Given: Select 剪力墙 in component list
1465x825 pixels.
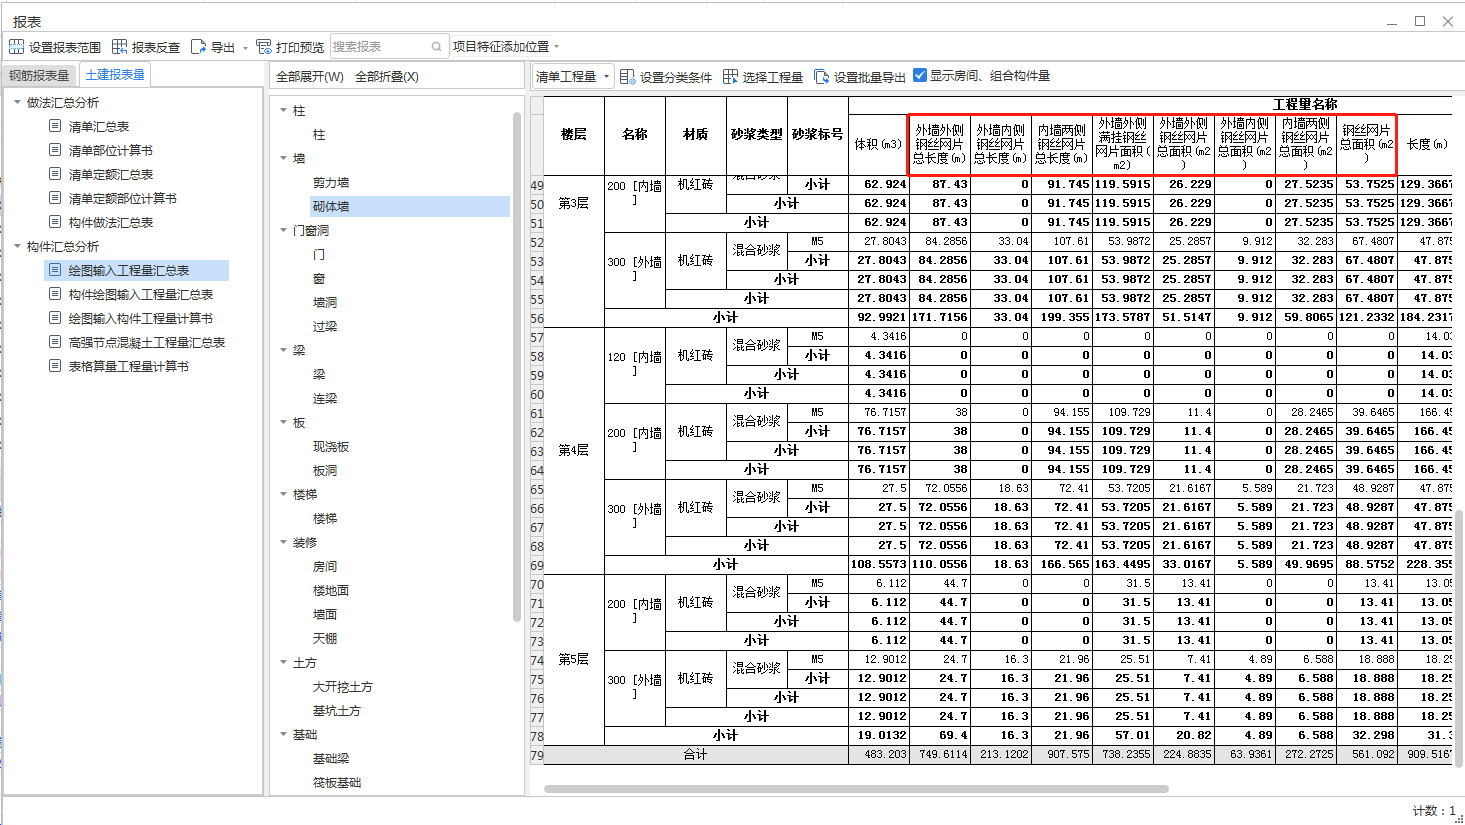Looking at the screenshot, I should click(x=331, y=182).
